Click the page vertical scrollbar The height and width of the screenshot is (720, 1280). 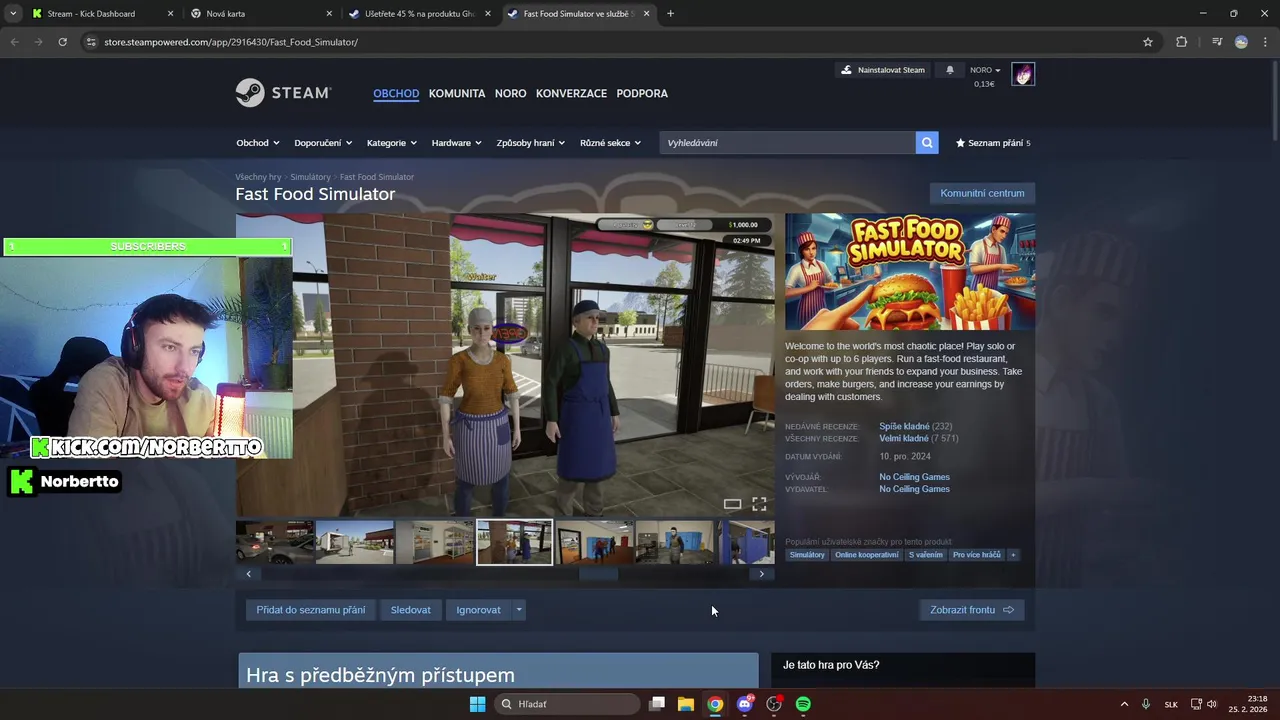click(x=1273, y=100)
